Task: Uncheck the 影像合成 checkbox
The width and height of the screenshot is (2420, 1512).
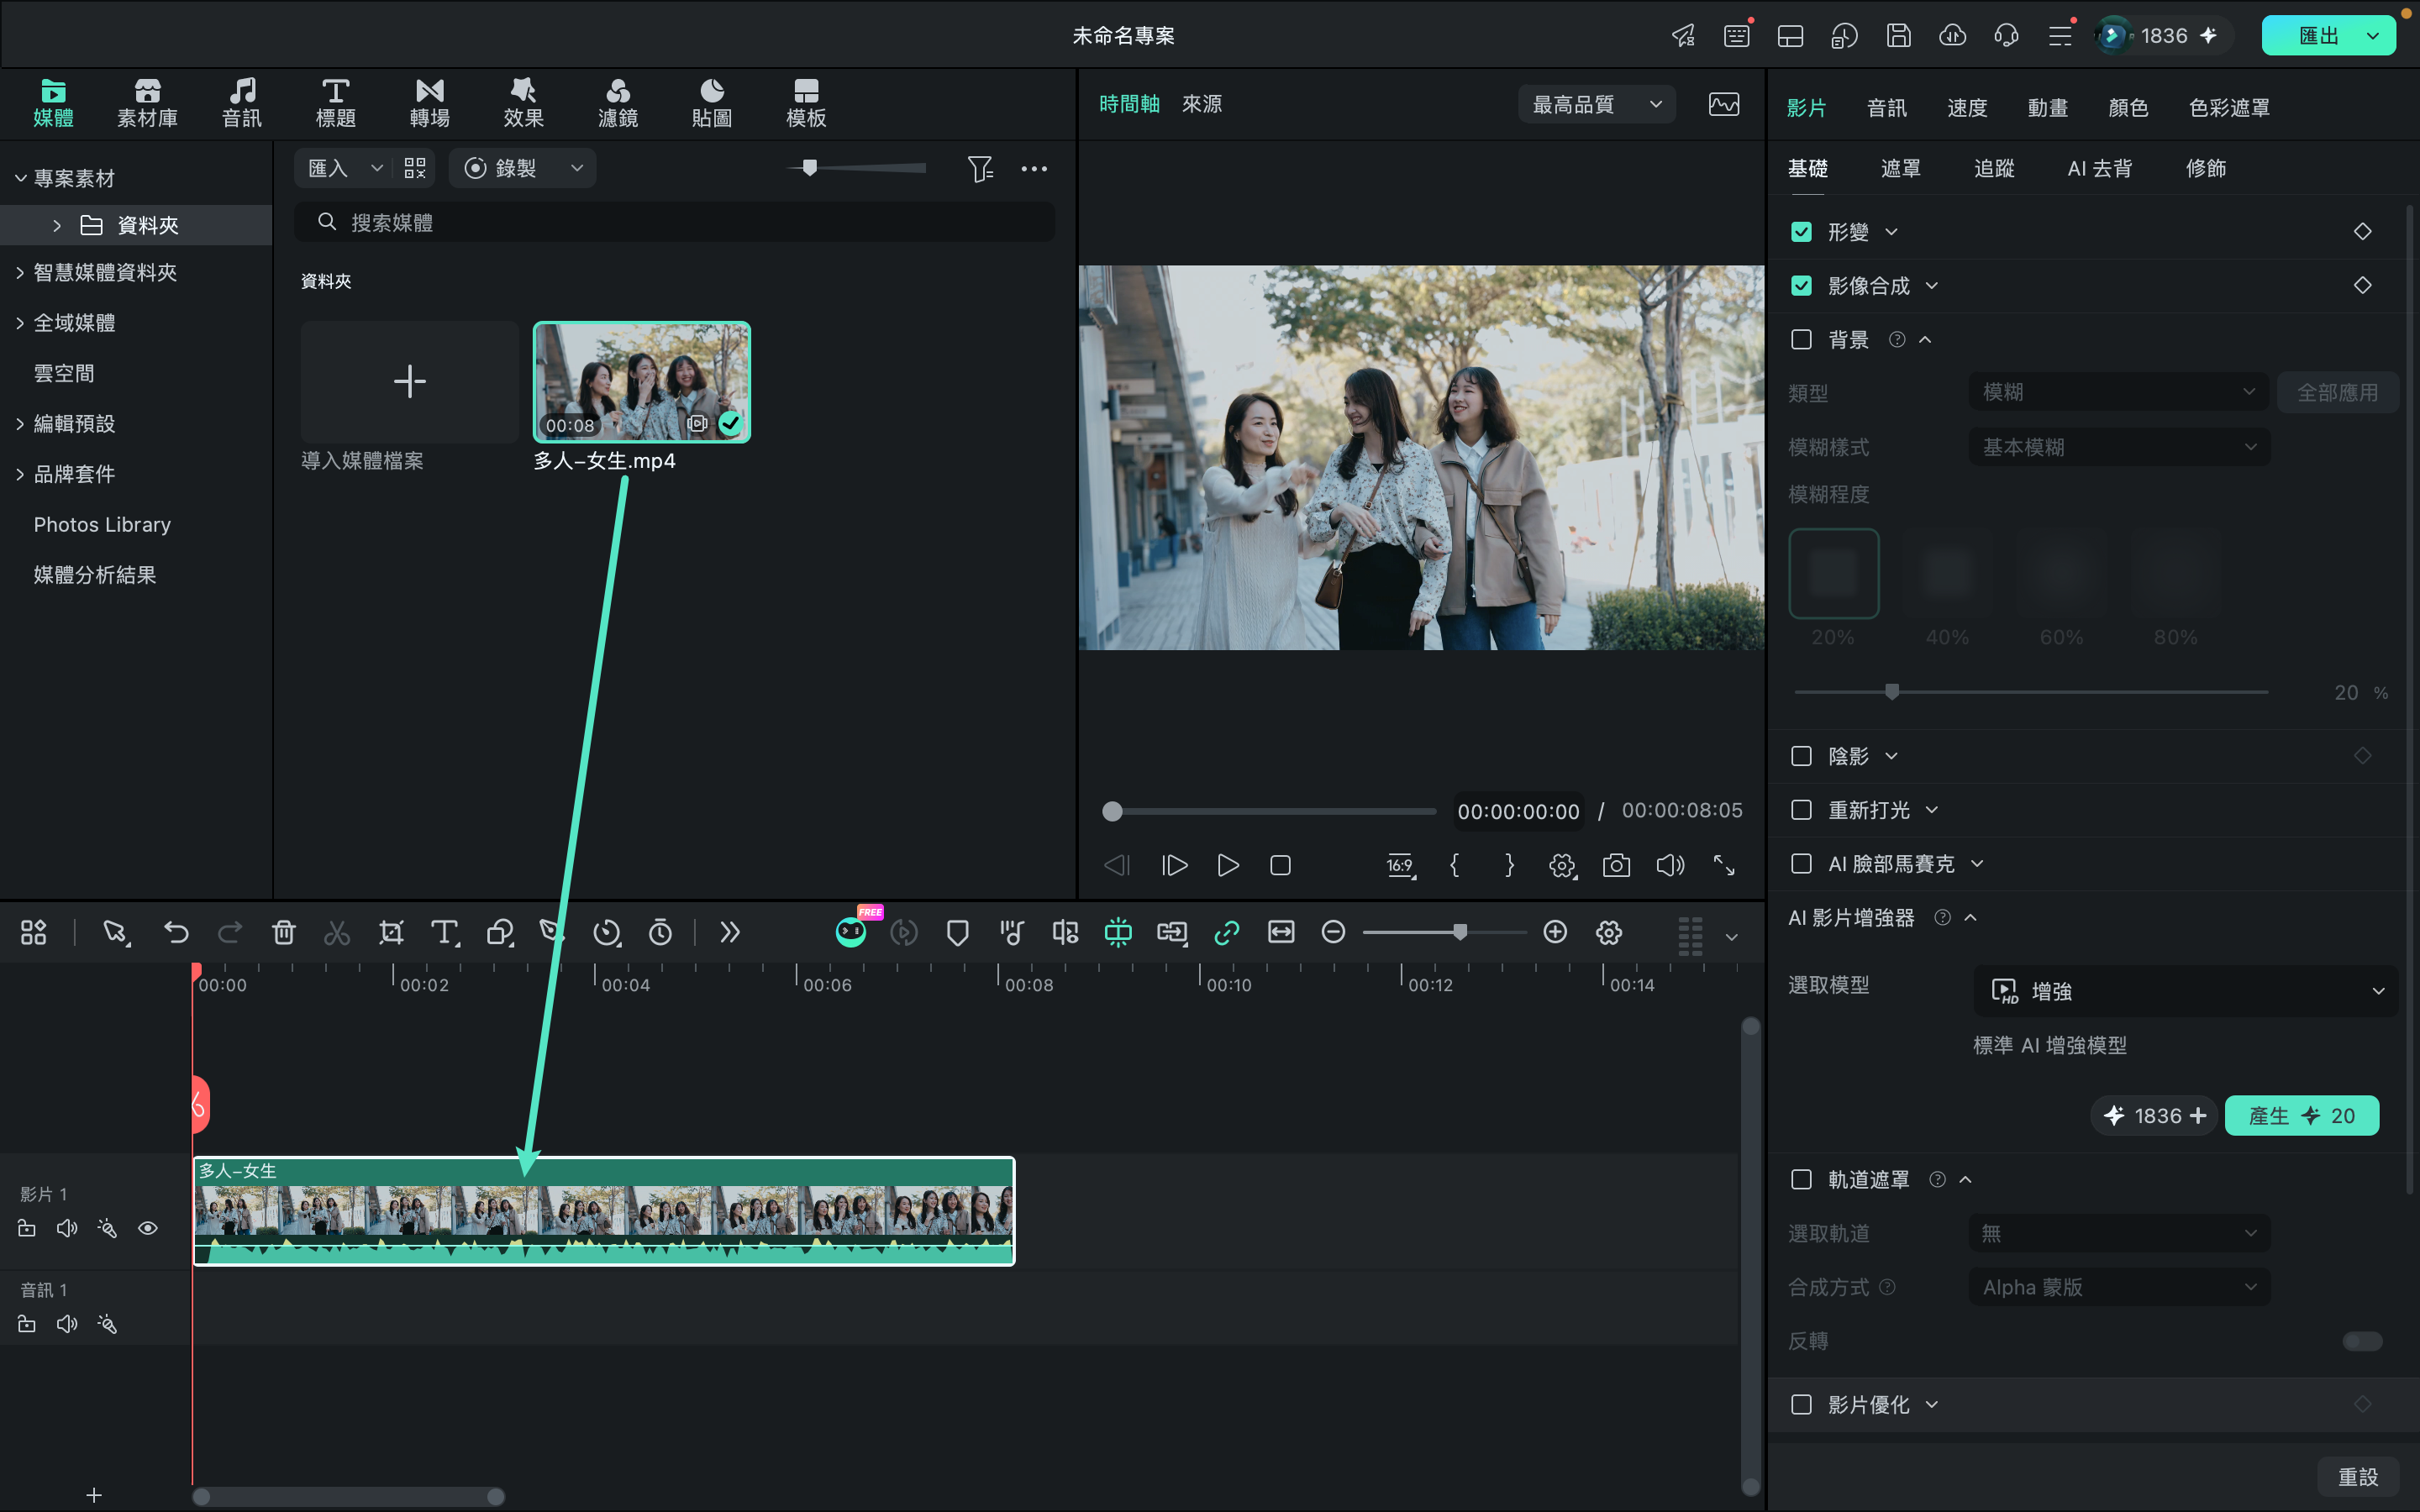Action: click(x=1801, y=286)
